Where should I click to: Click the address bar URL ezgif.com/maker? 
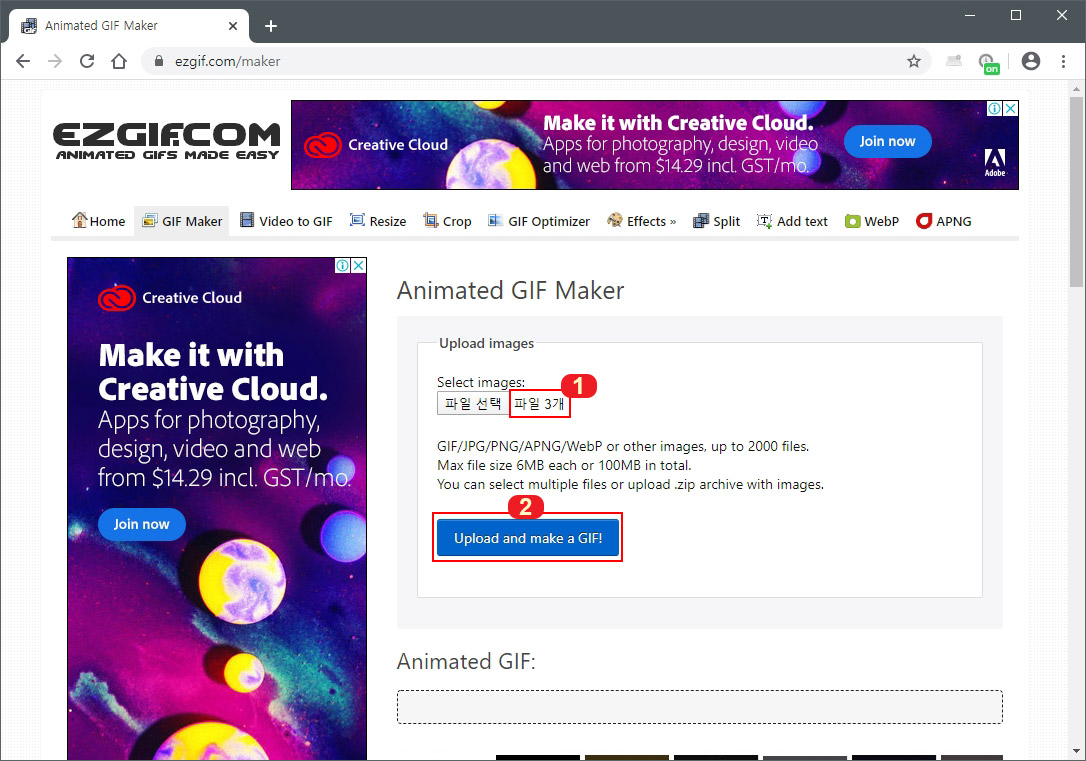coord(227,61)
